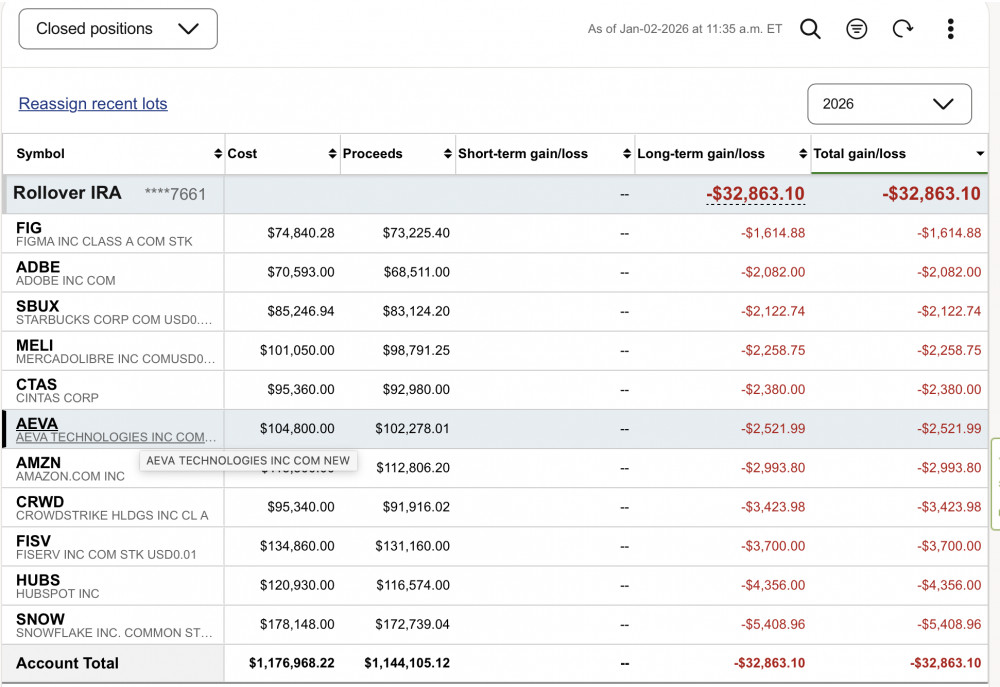This screenshot has width=1000, height=687.
Task: Expand the 2026 year selector
Action: pos(889,104)
